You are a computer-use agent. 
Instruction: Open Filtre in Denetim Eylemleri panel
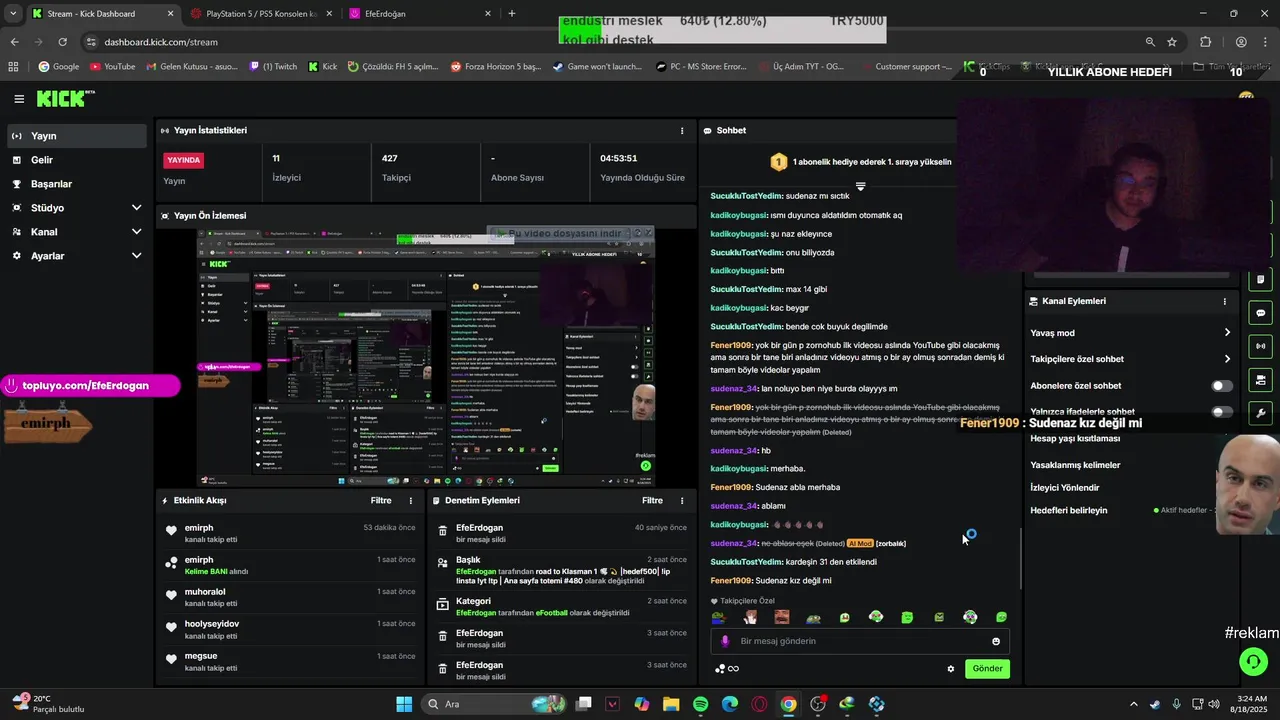tap(653, 501)
